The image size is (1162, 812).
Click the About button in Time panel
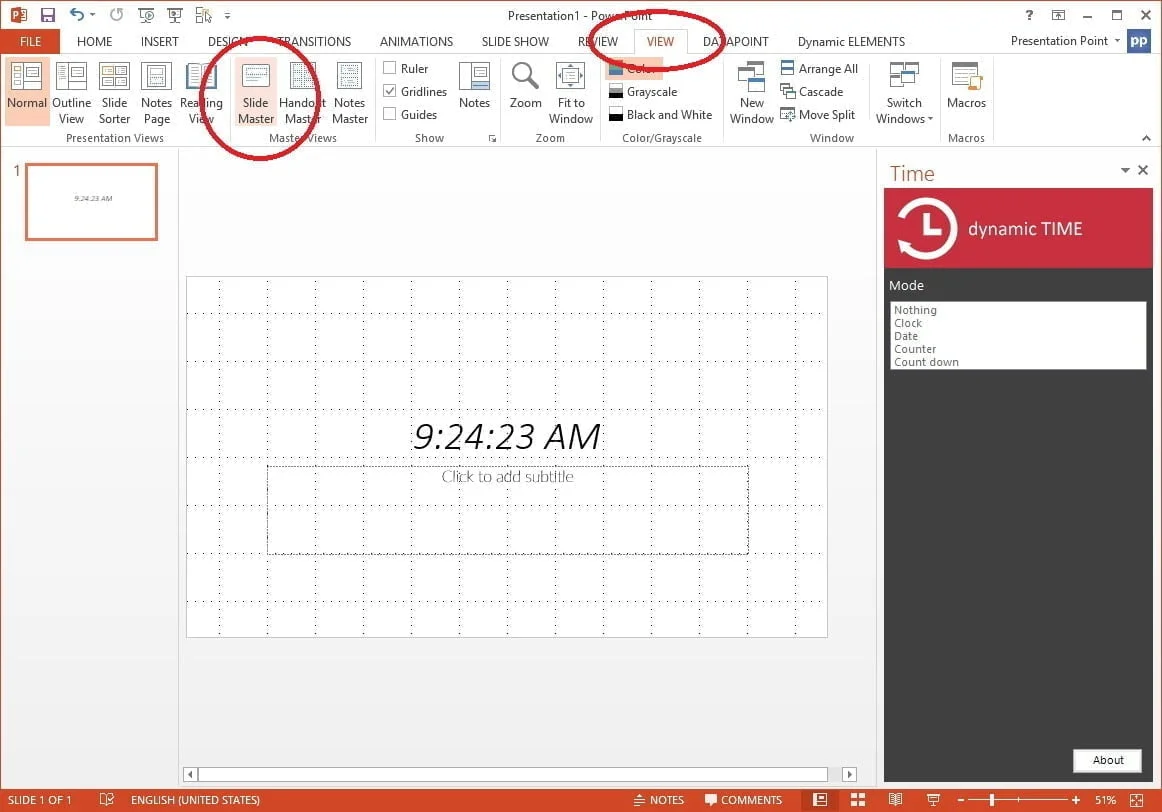point(1107,760)
